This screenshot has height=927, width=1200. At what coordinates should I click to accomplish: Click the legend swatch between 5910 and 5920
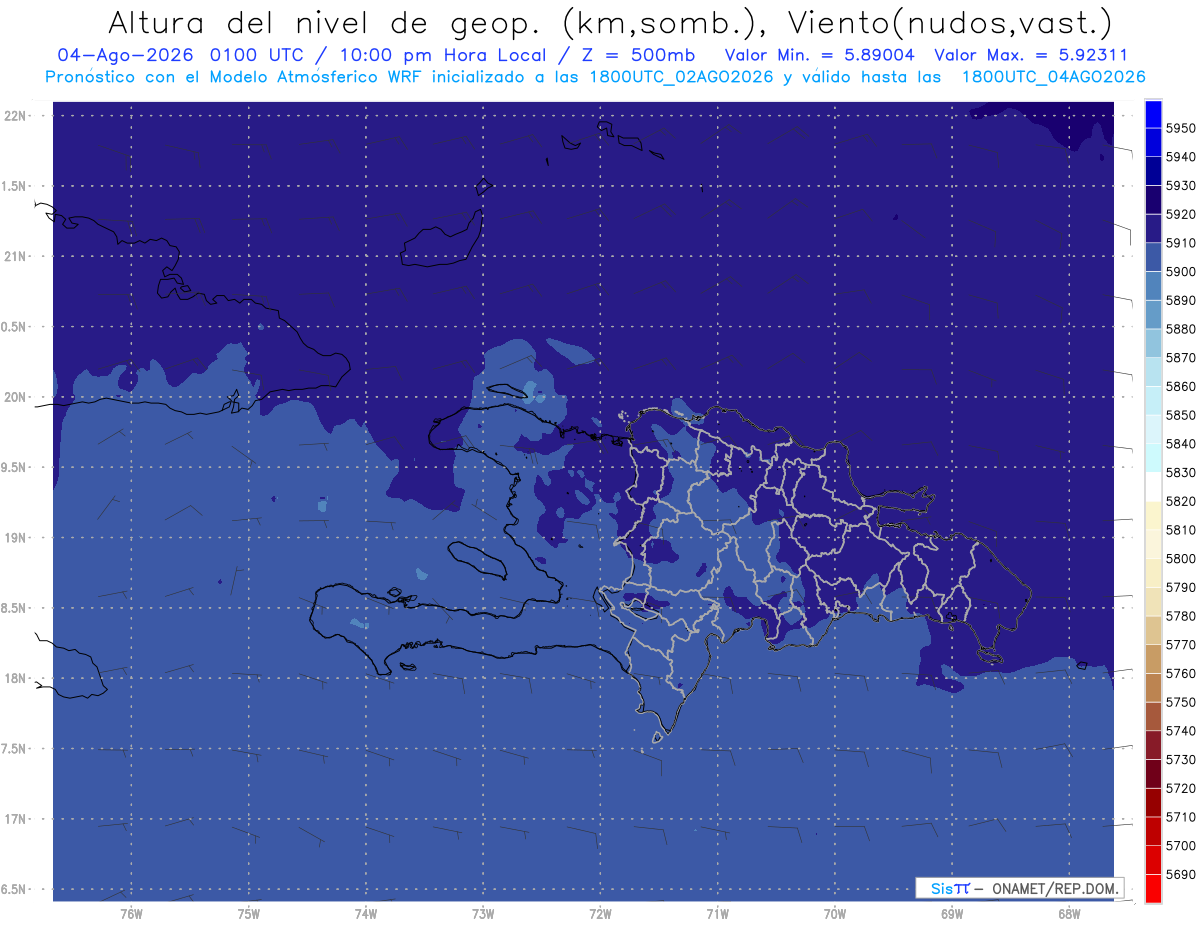click(1153, 229)
